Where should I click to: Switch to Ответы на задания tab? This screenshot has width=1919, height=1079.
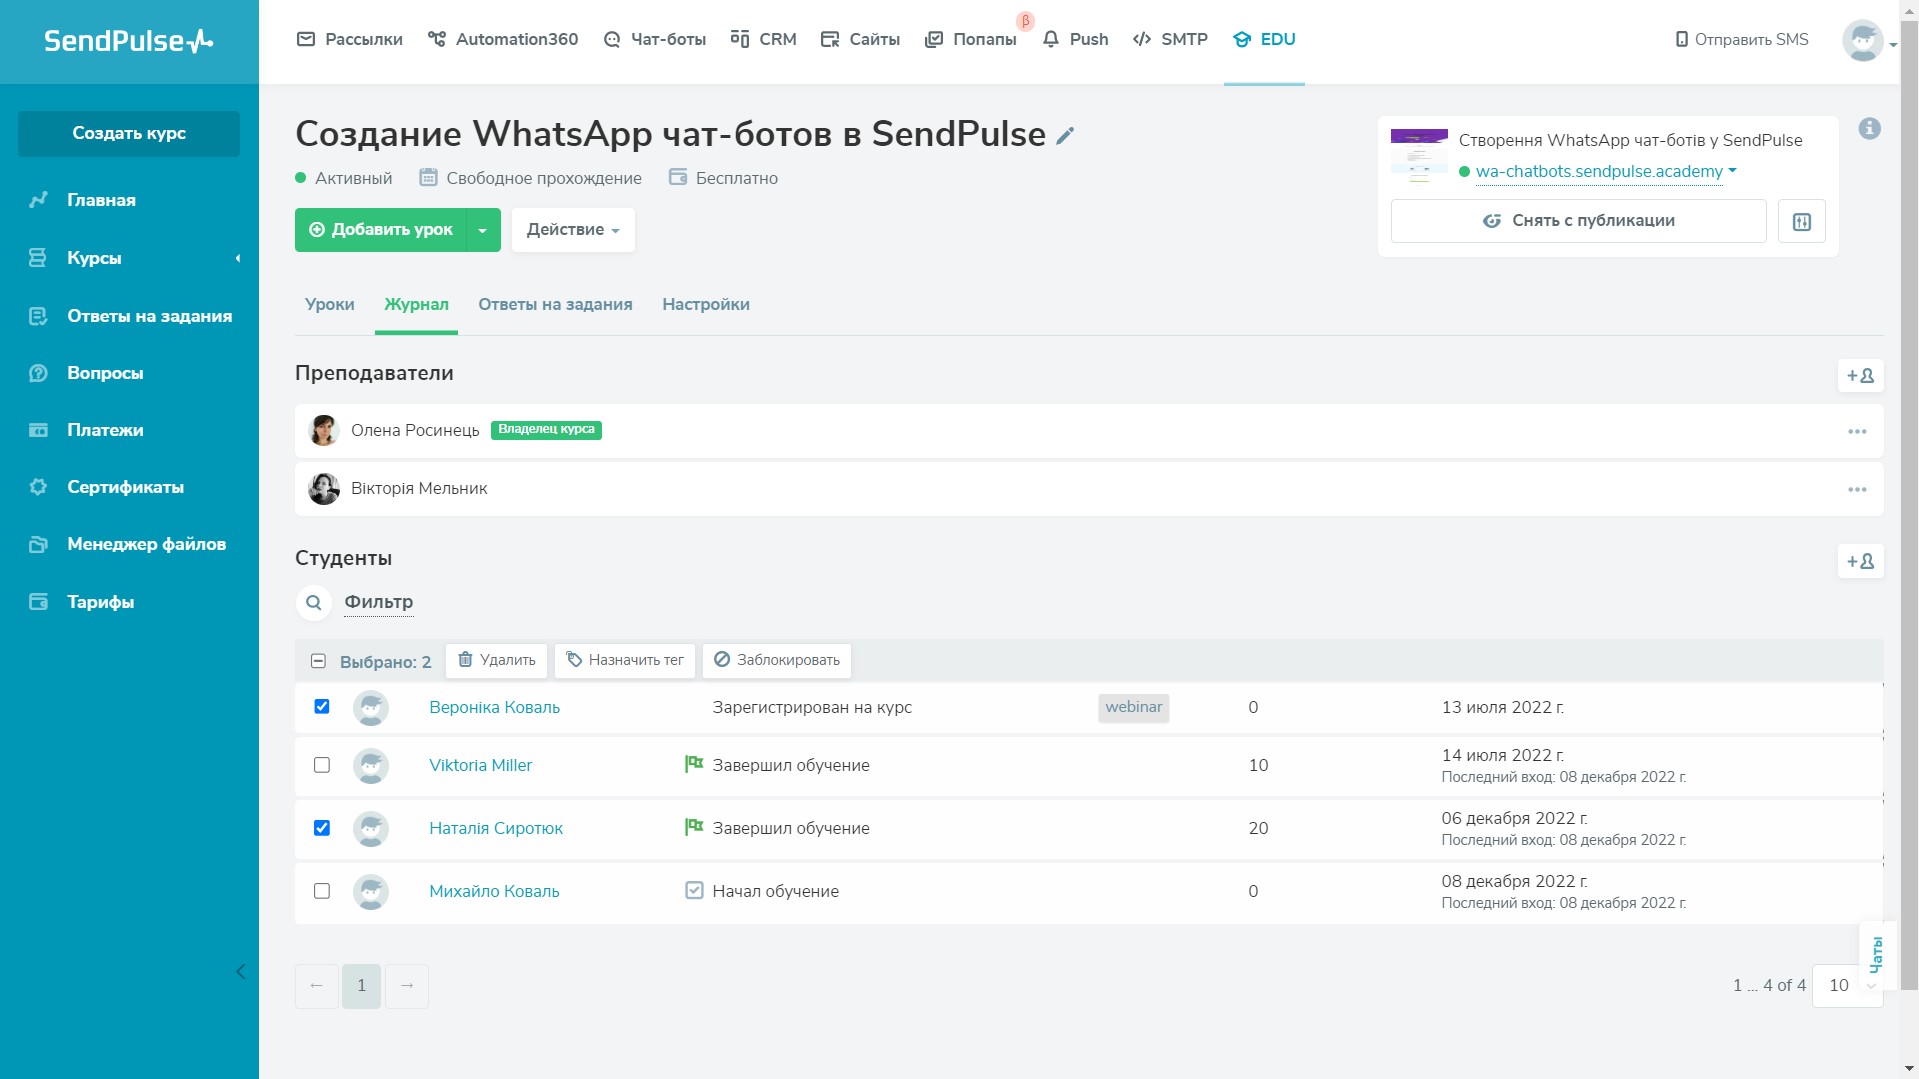coord(555,305)
